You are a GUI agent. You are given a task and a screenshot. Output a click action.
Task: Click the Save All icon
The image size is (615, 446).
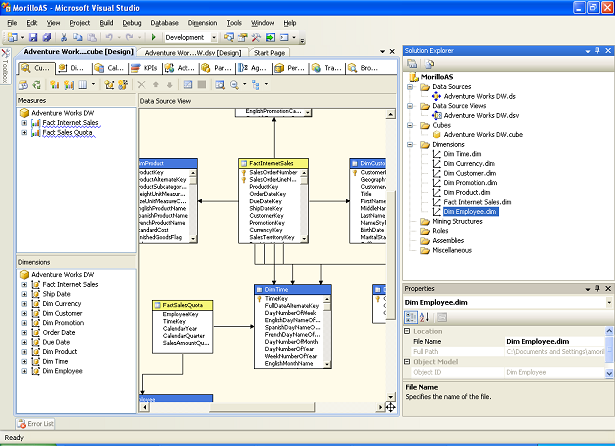[x=47, y=37]
